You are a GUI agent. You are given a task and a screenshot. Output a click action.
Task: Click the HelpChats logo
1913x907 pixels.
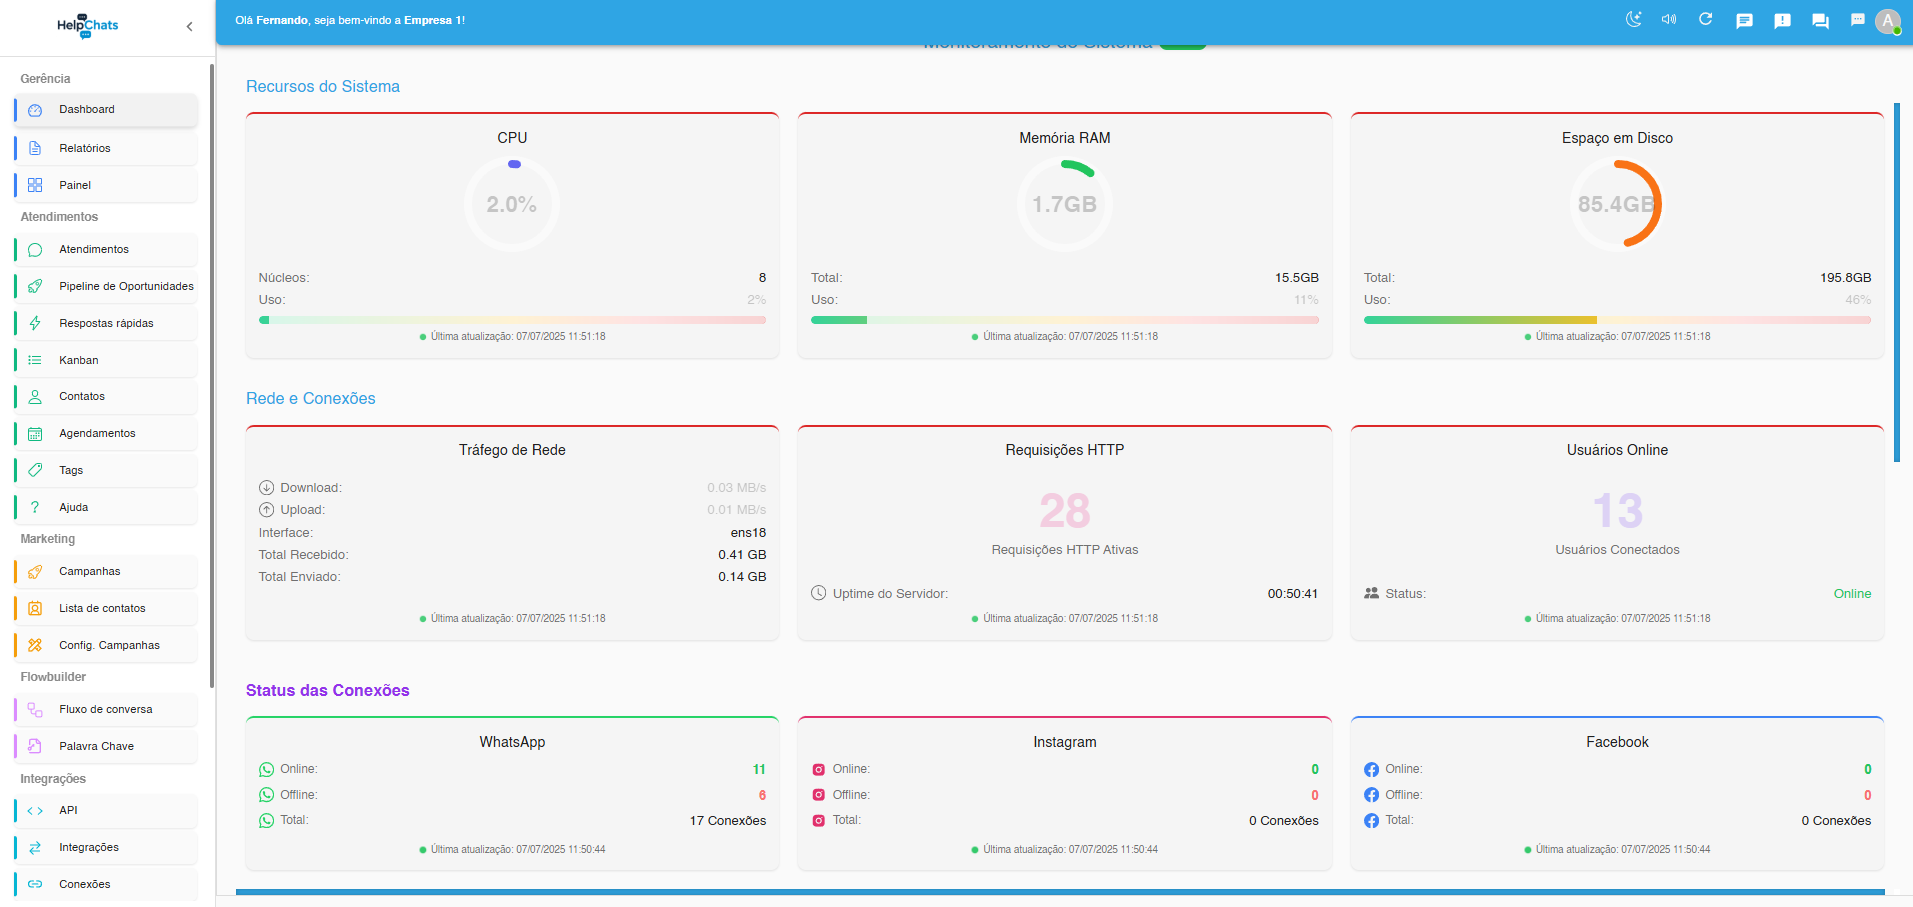point(88,26)
